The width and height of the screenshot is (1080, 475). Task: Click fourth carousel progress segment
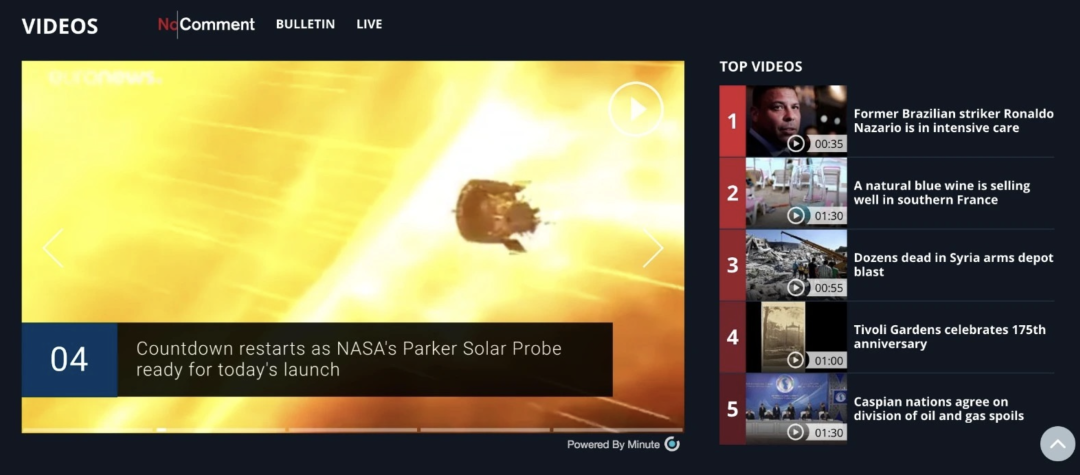tap(486, 430)
